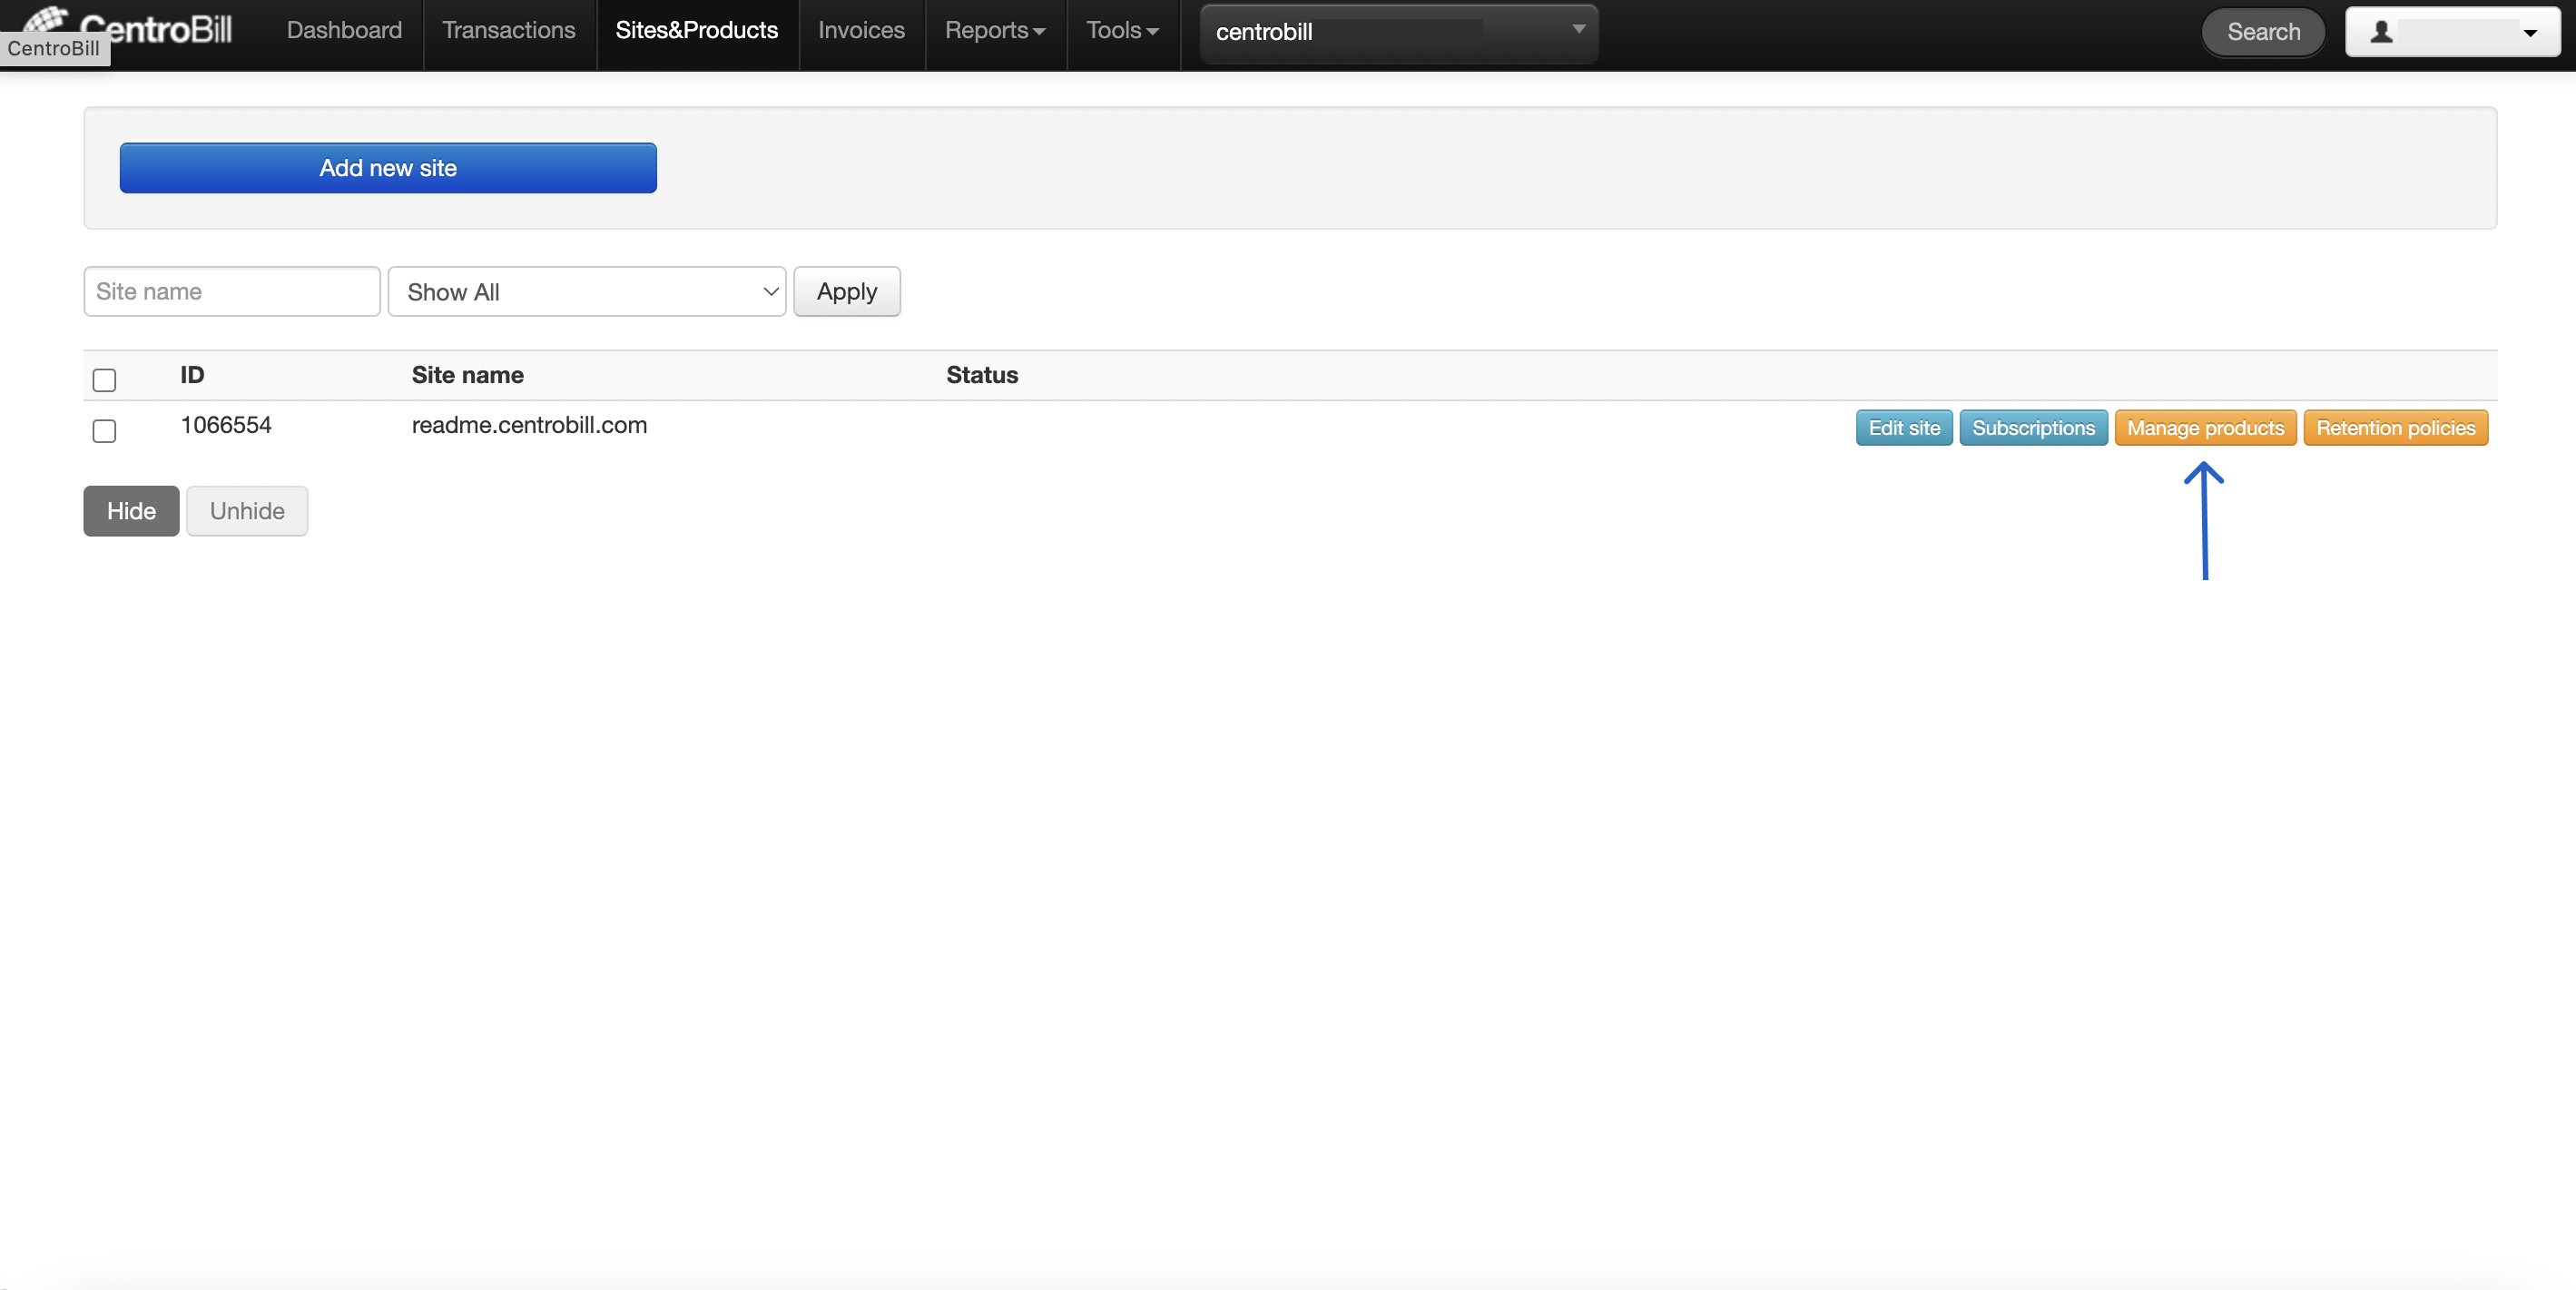Toggle the select-all sites checkbox
This screenshot has width=2576, height=1290.
(x=104, y=379)
